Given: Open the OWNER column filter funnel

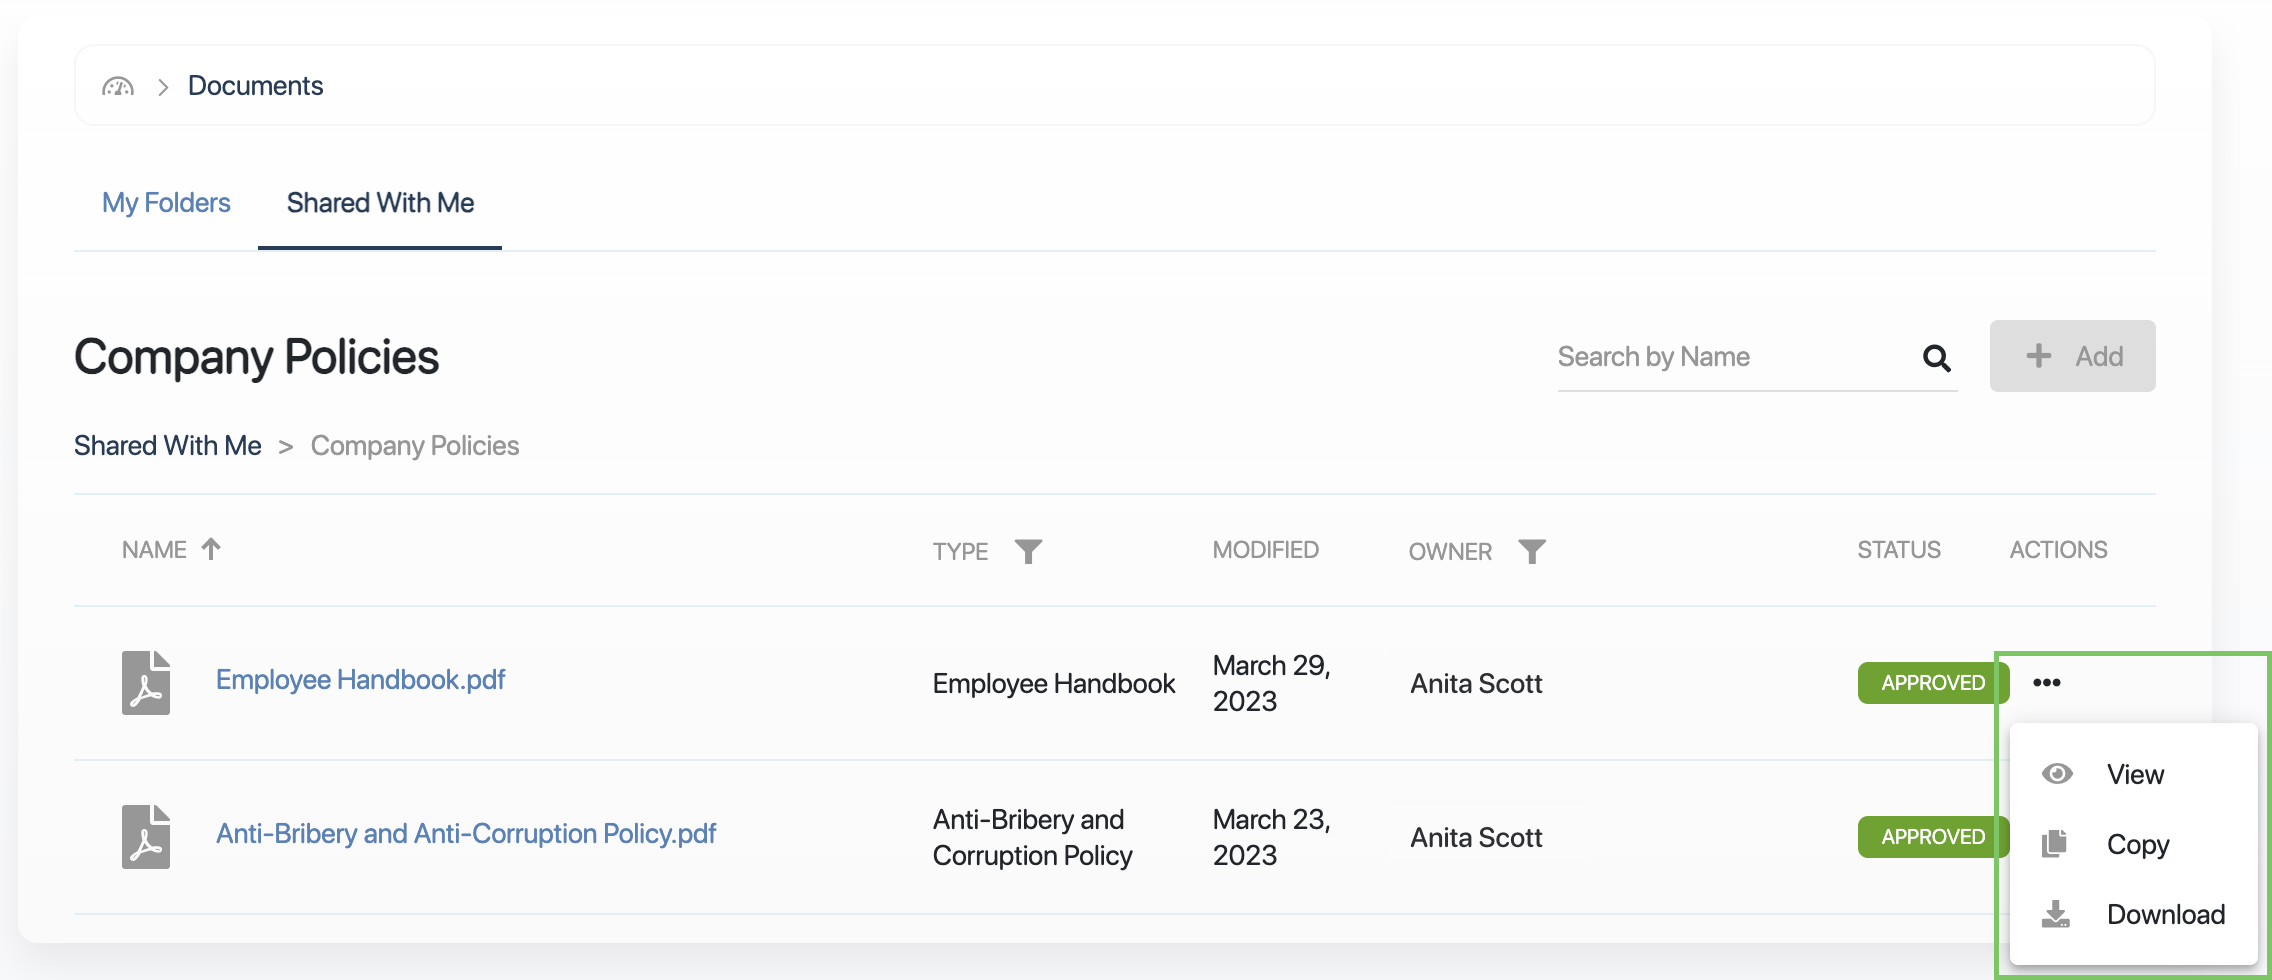Looking at the screenshot, I should point(1532,551).
